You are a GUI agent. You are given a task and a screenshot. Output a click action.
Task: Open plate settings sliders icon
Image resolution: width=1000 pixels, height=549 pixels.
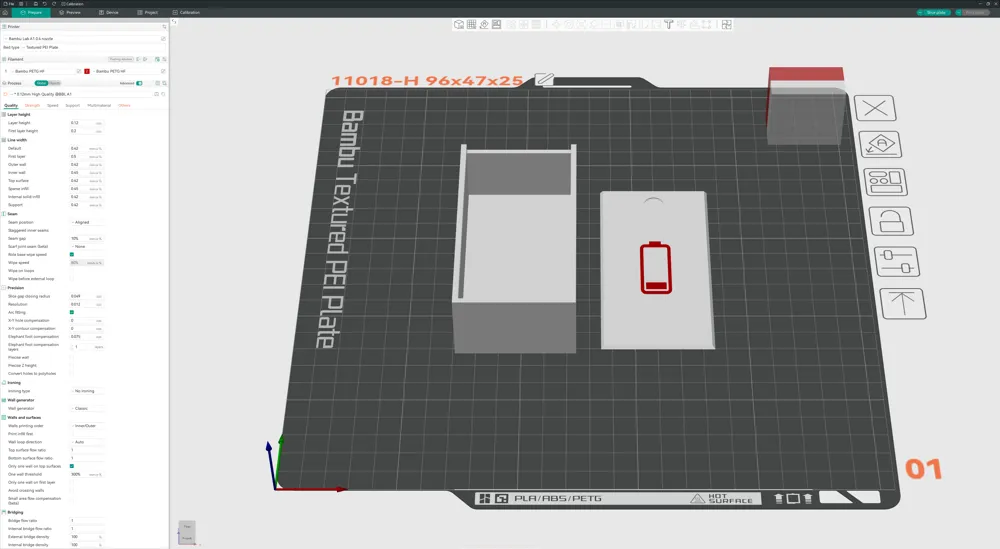pyautogui.click(x=897, y=261)
